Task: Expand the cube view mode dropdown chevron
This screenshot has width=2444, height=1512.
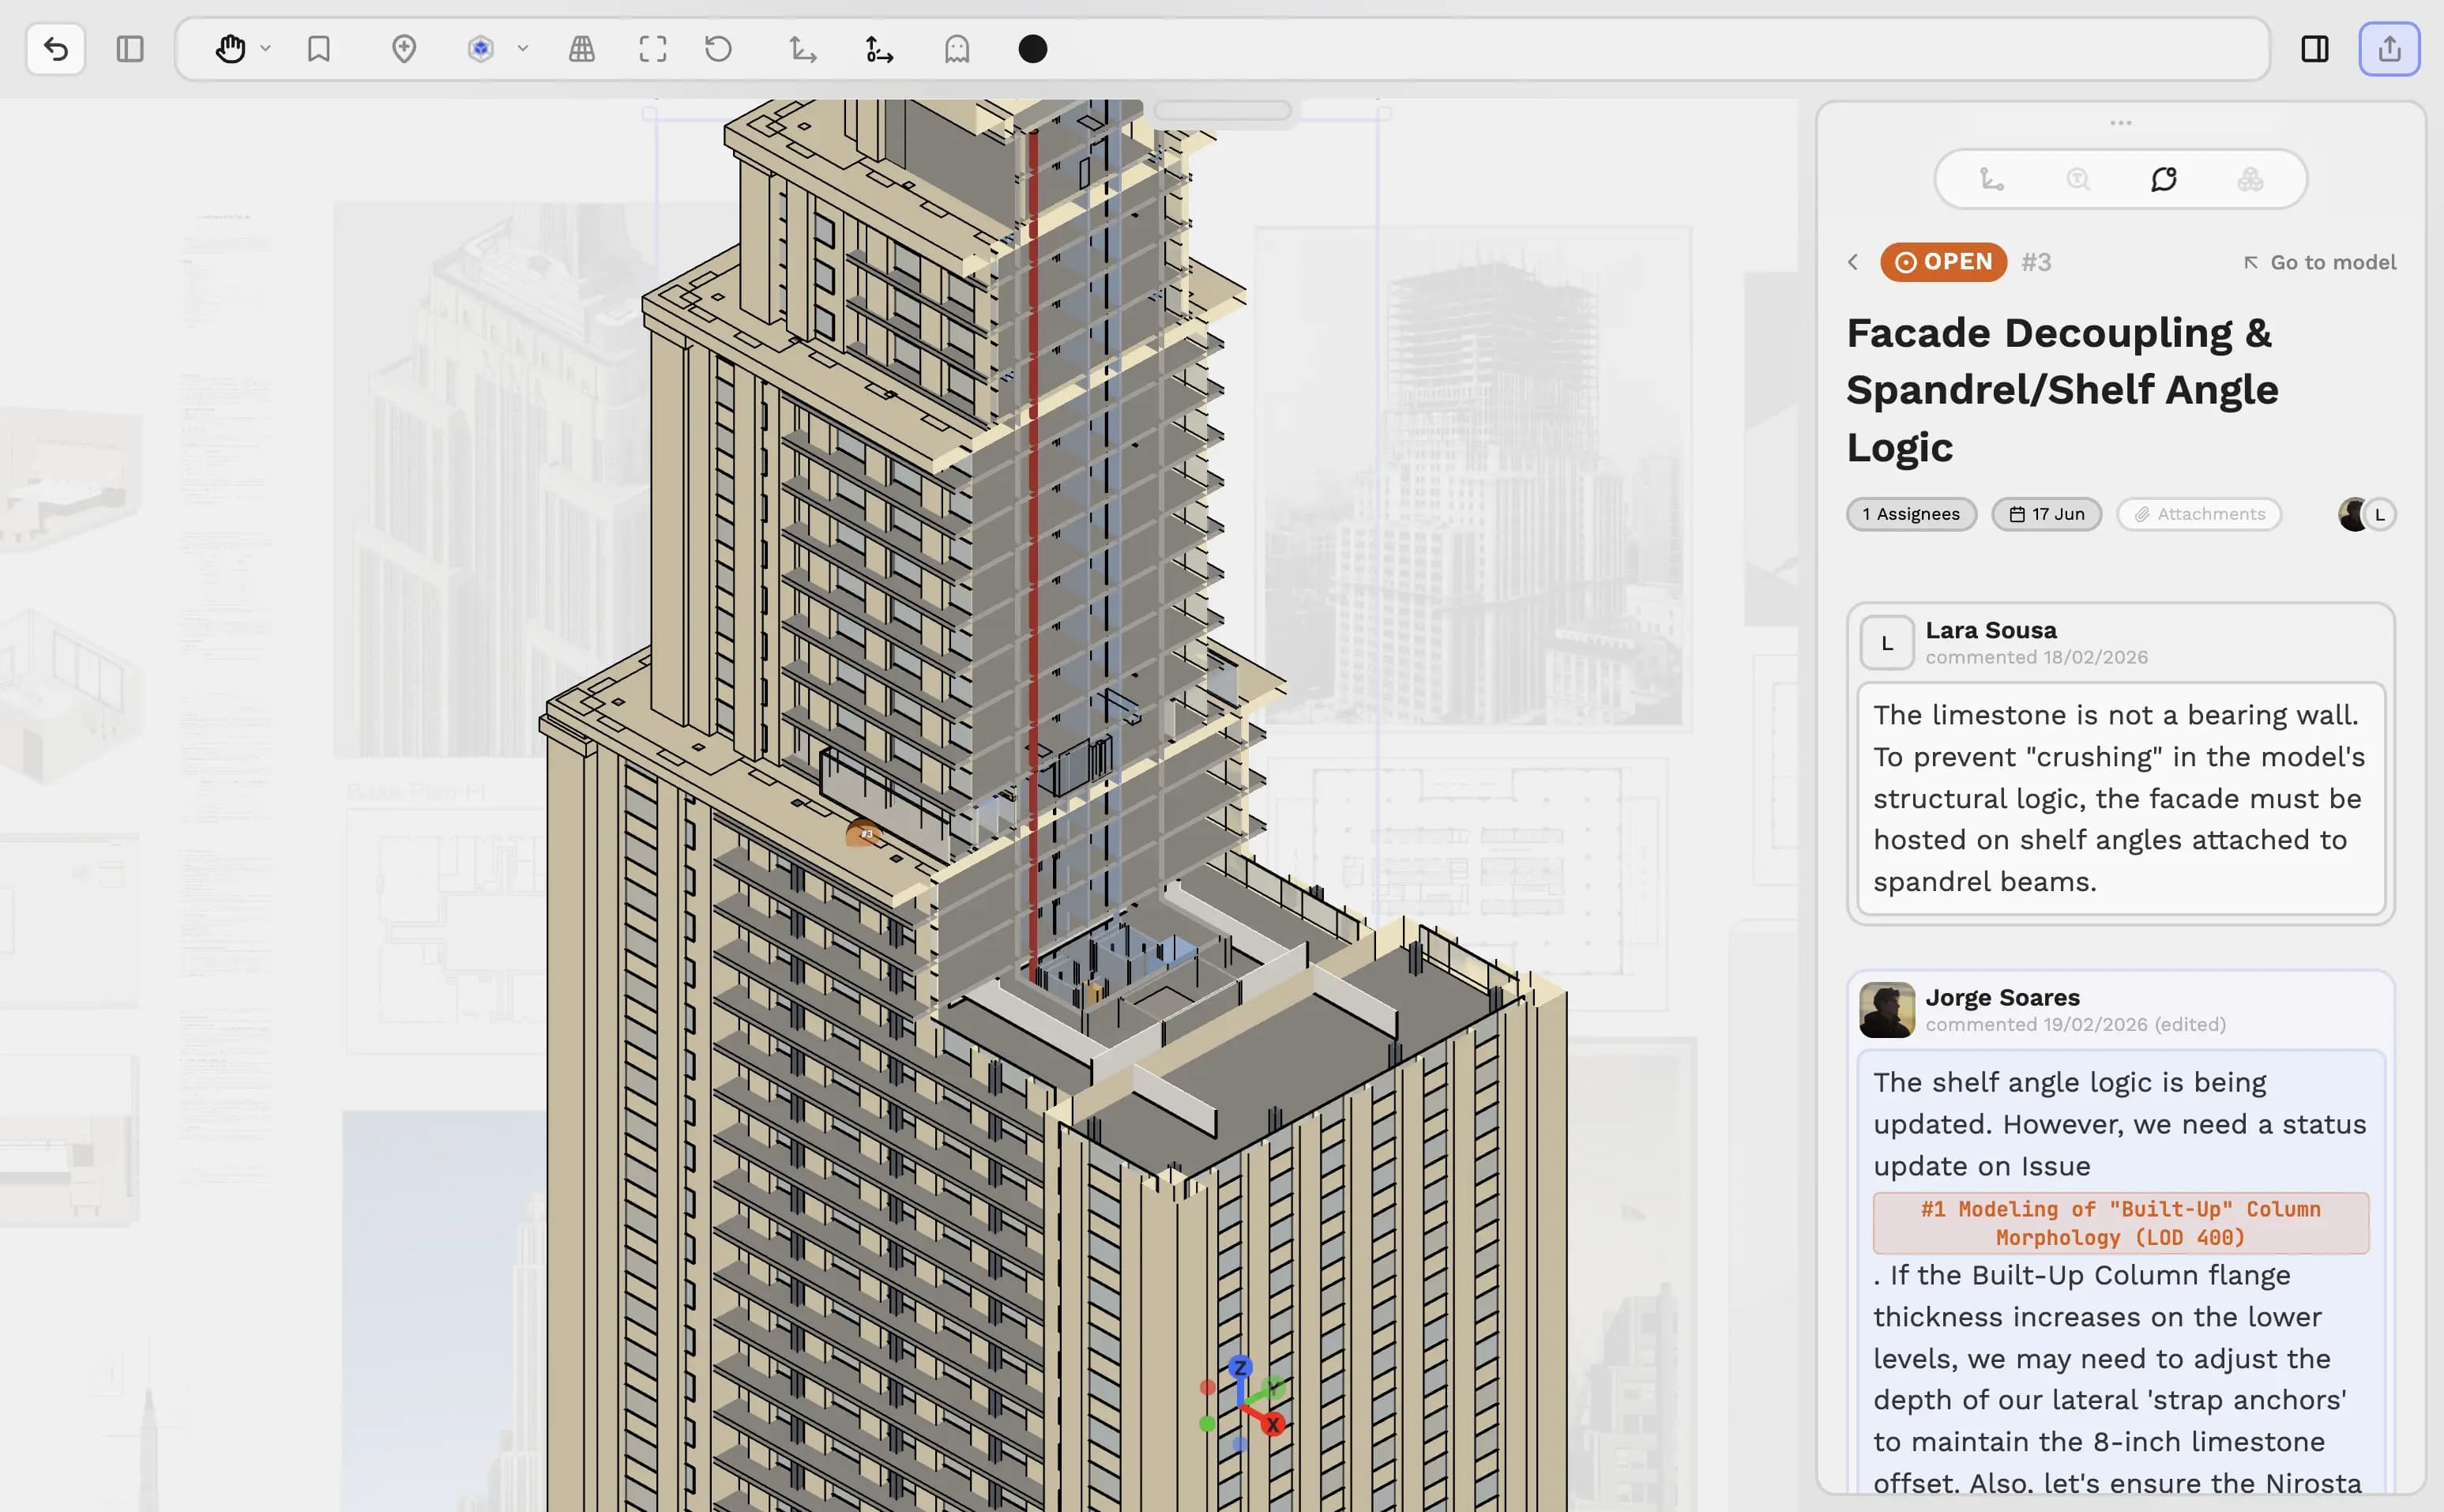Action: (523, 49)
